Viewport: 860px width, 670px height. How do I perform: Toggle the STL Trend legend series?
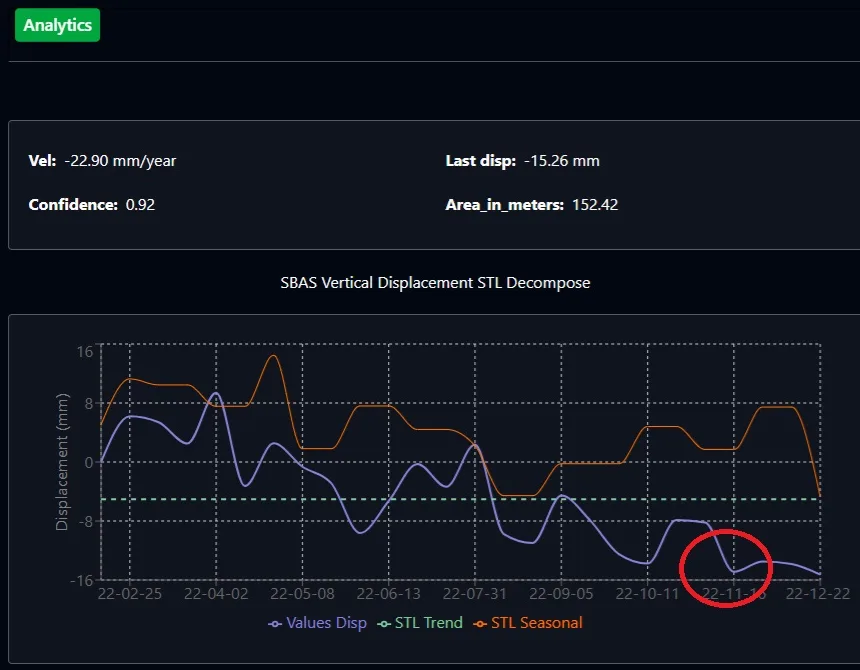click(x=420, y=623)
